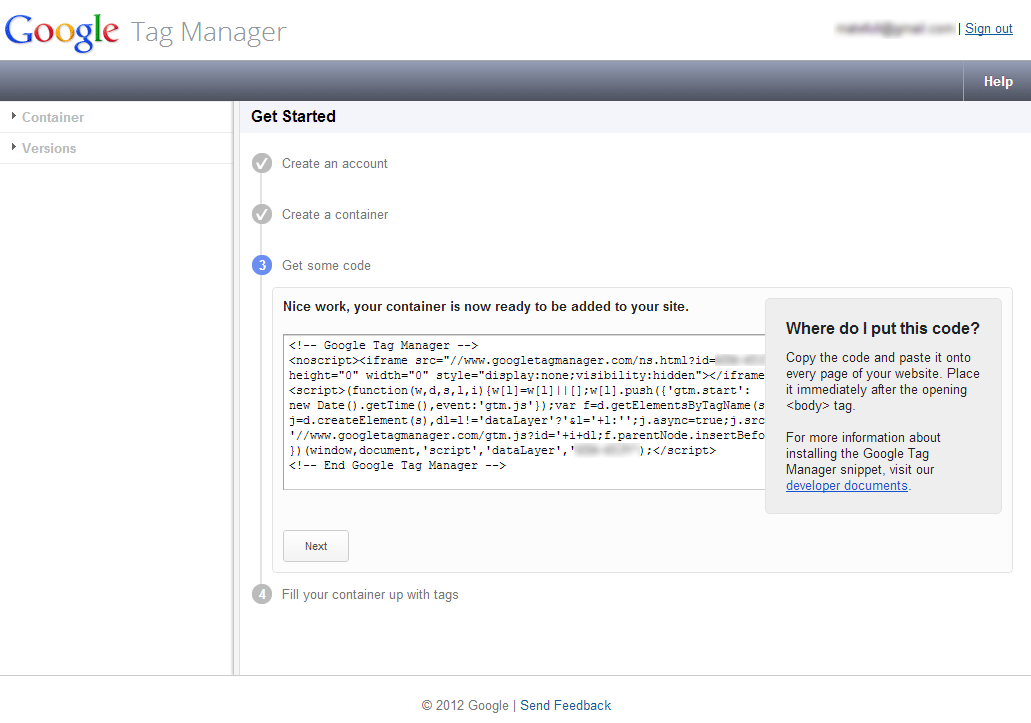The width and height of the screenshot is (1031, 723).
Task: Open the Container sidebar disclosure triangle
Action: coord(12,117)
